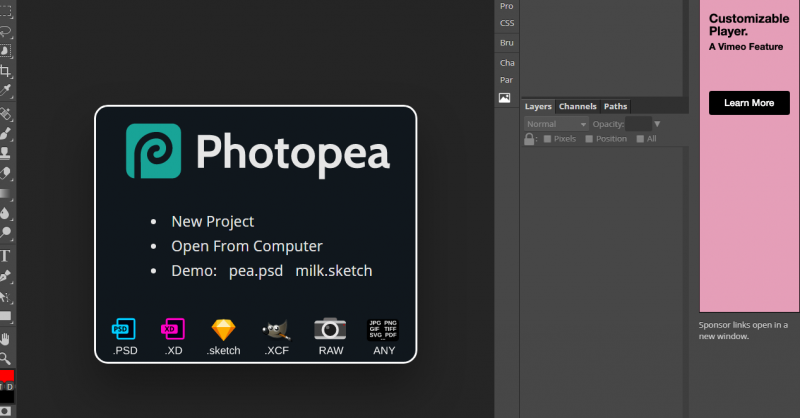Enable the Position lock checkbox

(589, 139)
